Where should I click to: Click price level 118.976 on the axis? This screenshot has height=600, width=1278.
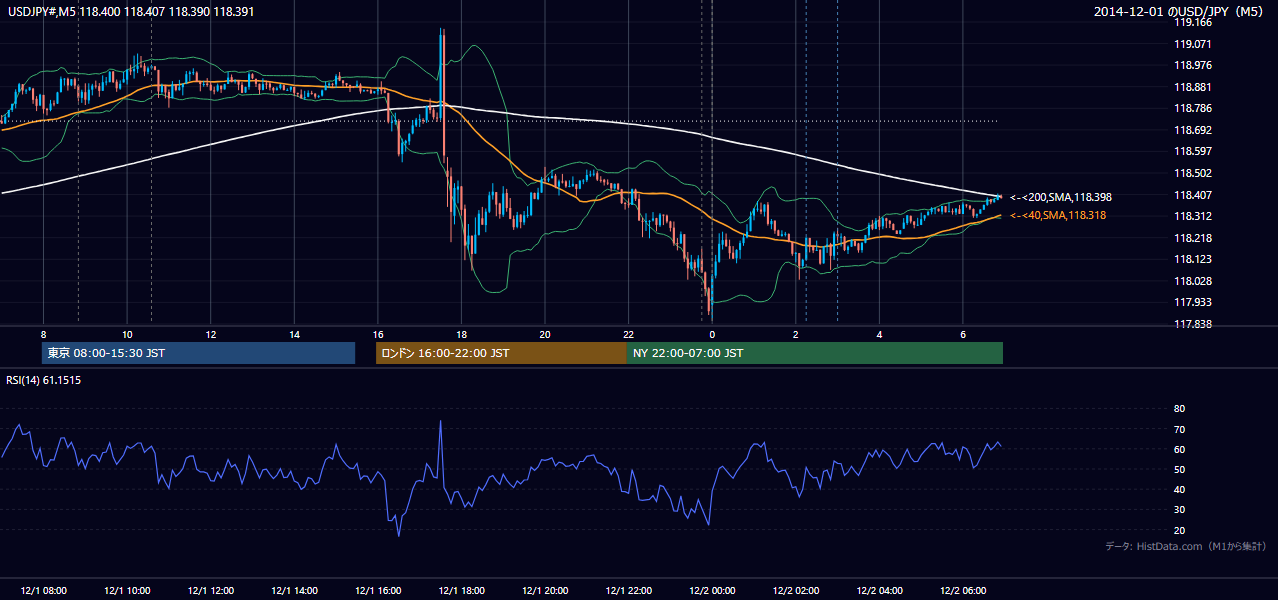pos(1192,65)
